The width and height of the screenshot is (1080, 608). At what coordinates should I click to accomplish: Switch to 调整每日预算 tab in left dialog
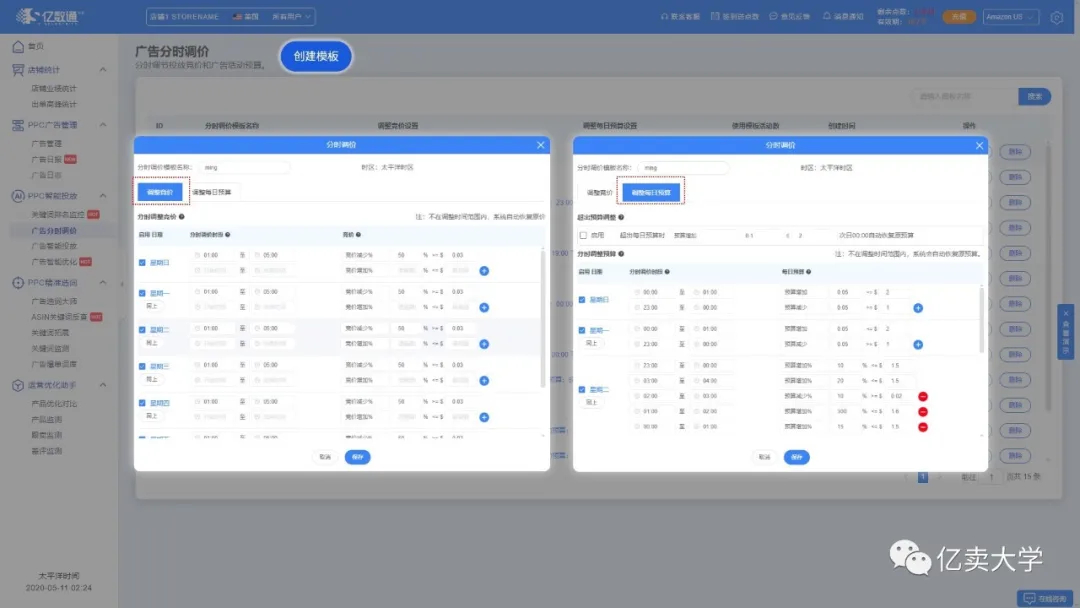211,192
